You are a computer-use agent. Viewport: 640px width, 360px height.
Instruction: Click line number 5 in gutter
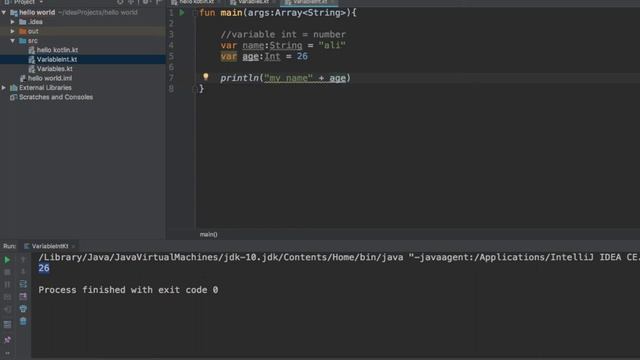(171, 56)
